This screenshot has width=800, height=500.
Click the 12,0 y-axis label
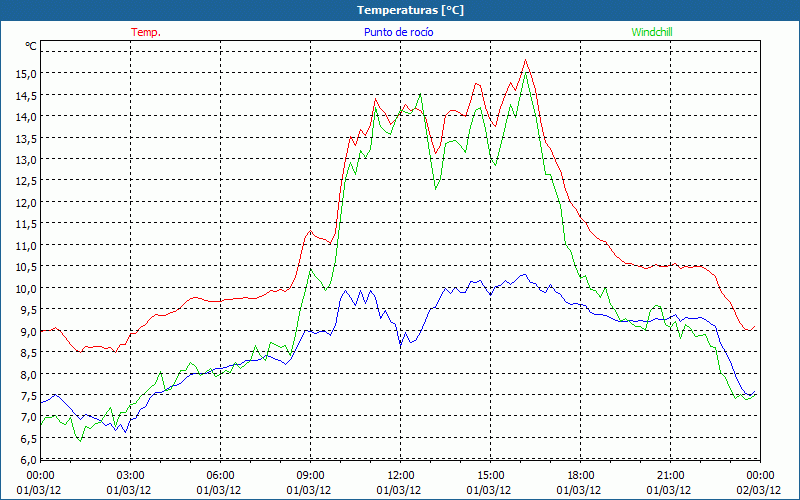click(x=28, y=202)
